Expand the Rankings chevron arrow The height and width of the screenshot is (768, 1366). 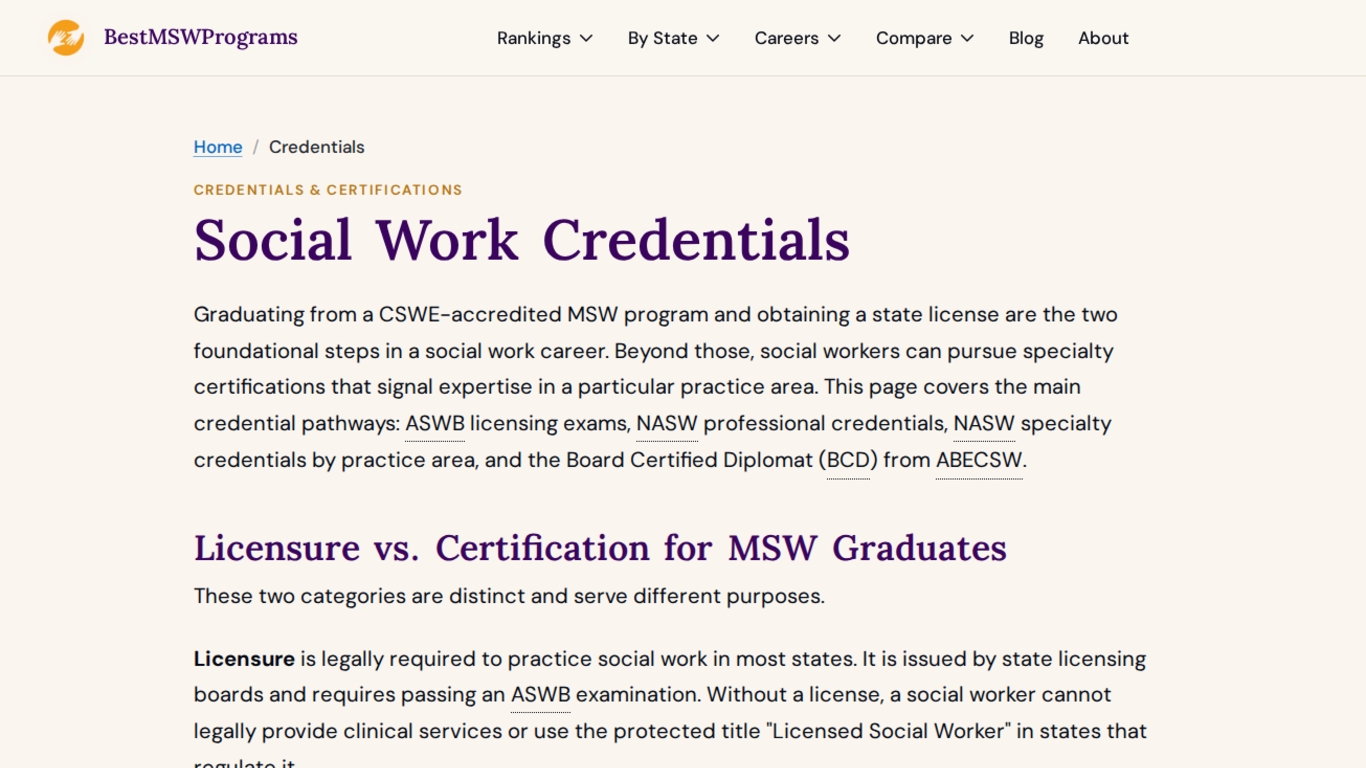pyautogui.click(x=586, y=38)
